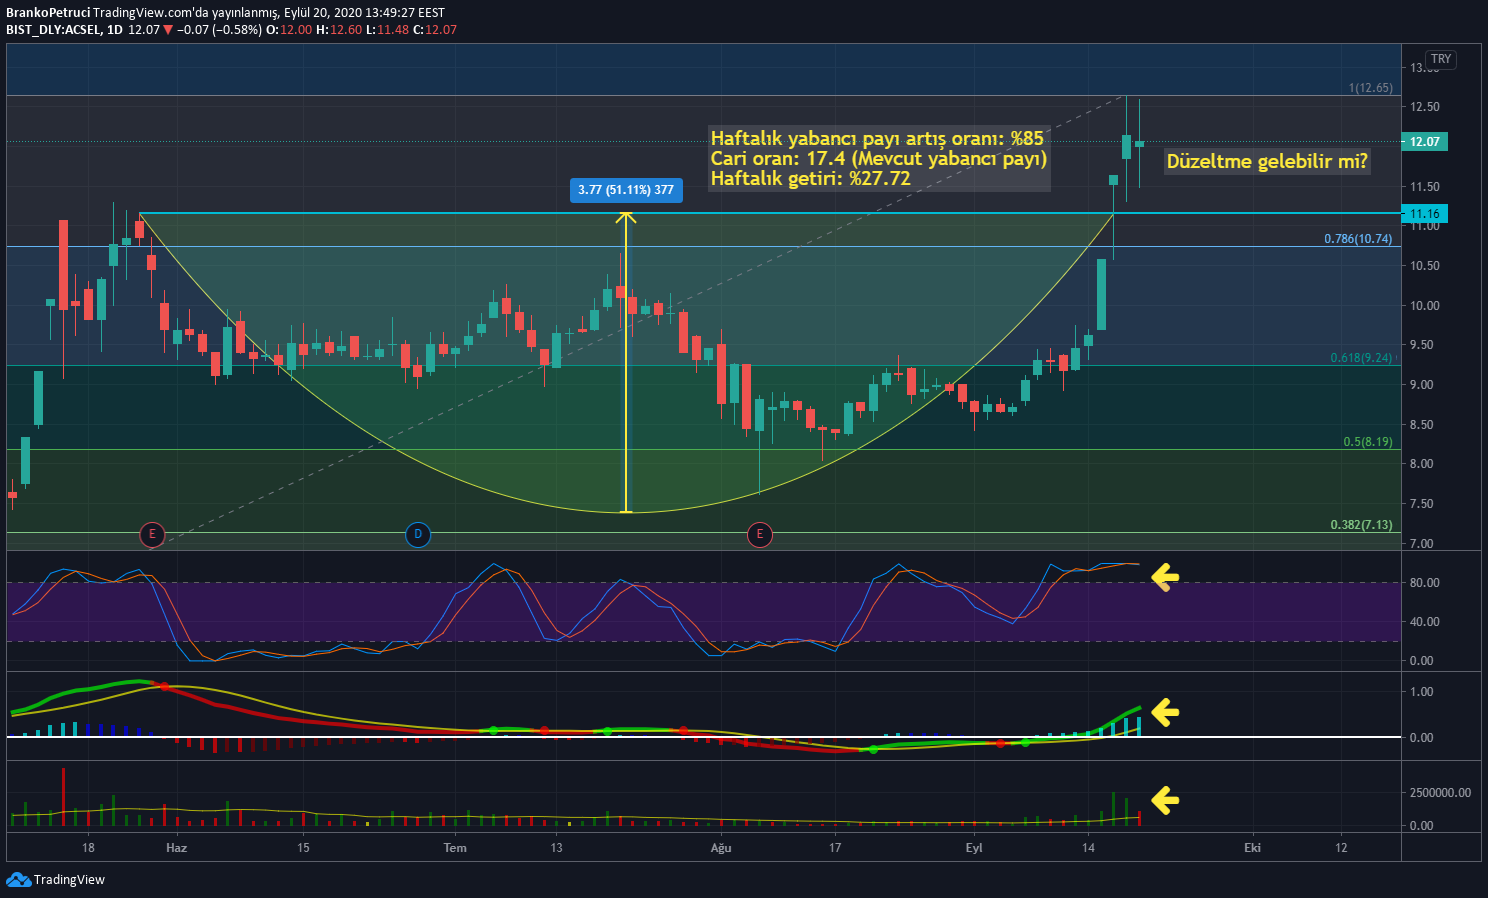Click the 12.50 level on the price axis

click(1425, 107)
